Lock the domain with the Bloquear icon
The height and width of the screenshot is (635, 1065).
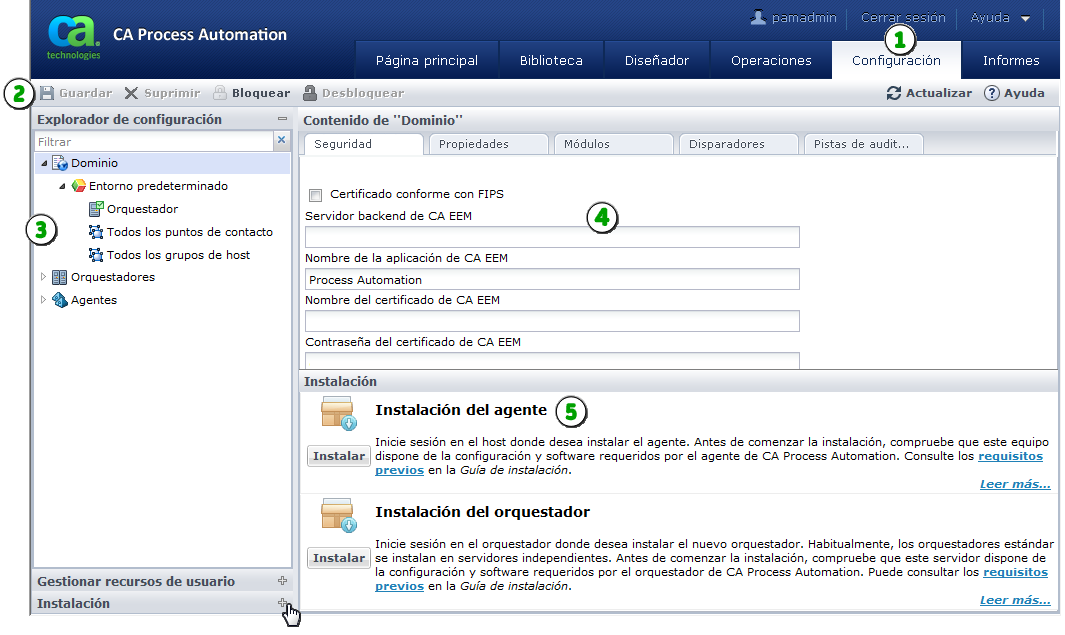(x=220, y=92)
